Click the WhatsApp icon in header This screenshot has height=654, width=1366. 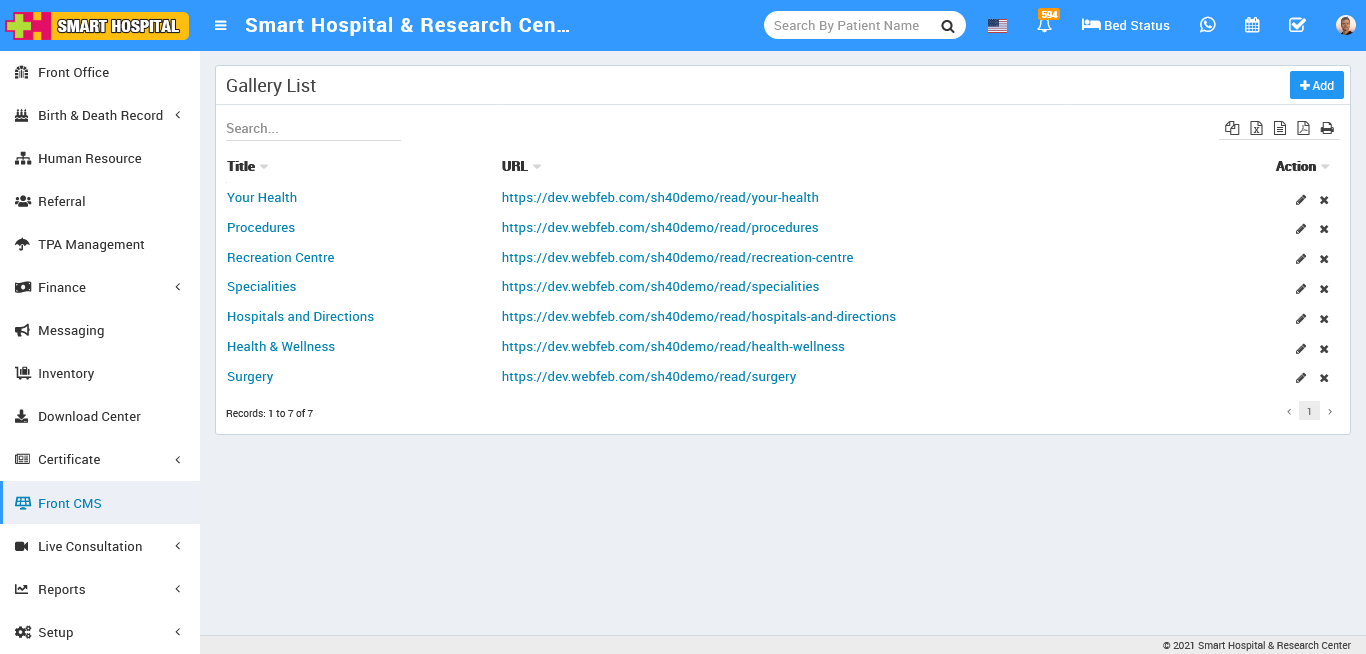[1208, 25]
